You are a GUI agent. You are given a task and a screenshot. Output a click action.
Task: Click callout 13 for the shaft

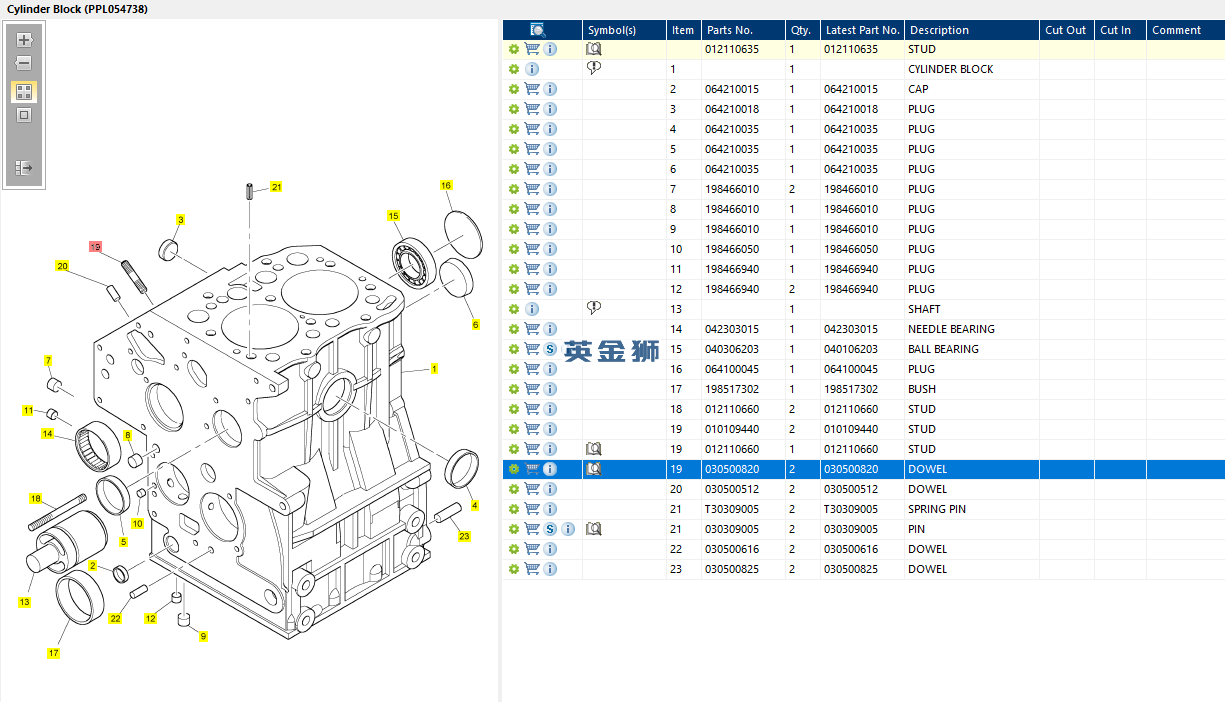pos(24,602)
